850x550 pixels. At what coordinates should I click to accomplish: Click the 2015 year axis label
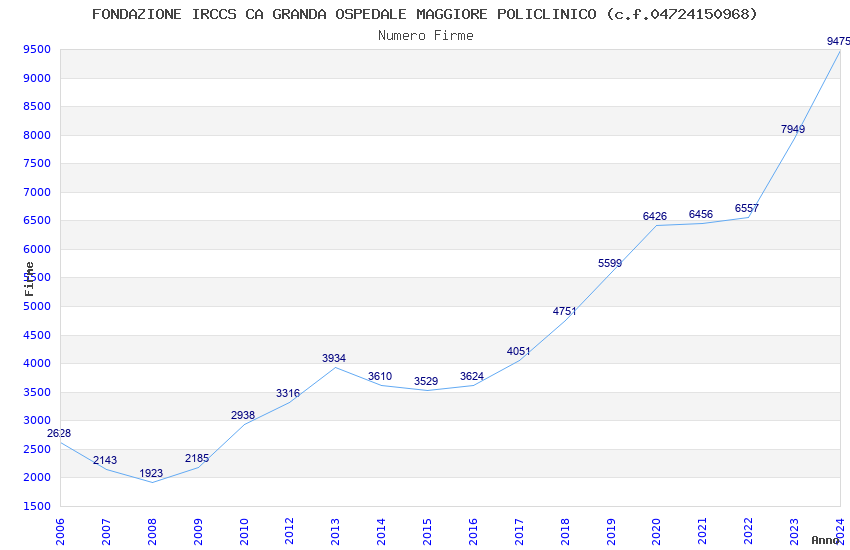point(427,531)
